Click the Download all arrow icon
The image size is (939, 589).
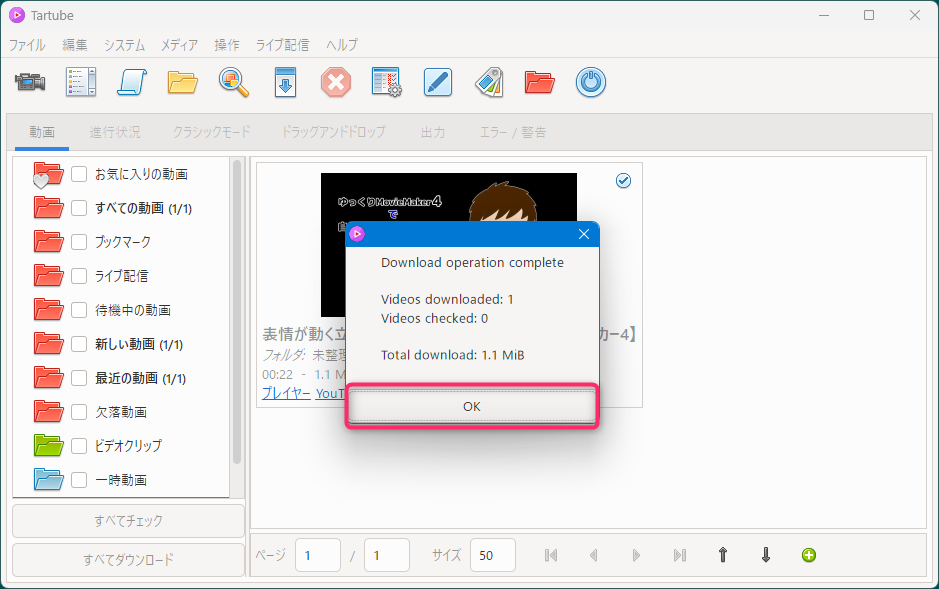coord(286,82)
